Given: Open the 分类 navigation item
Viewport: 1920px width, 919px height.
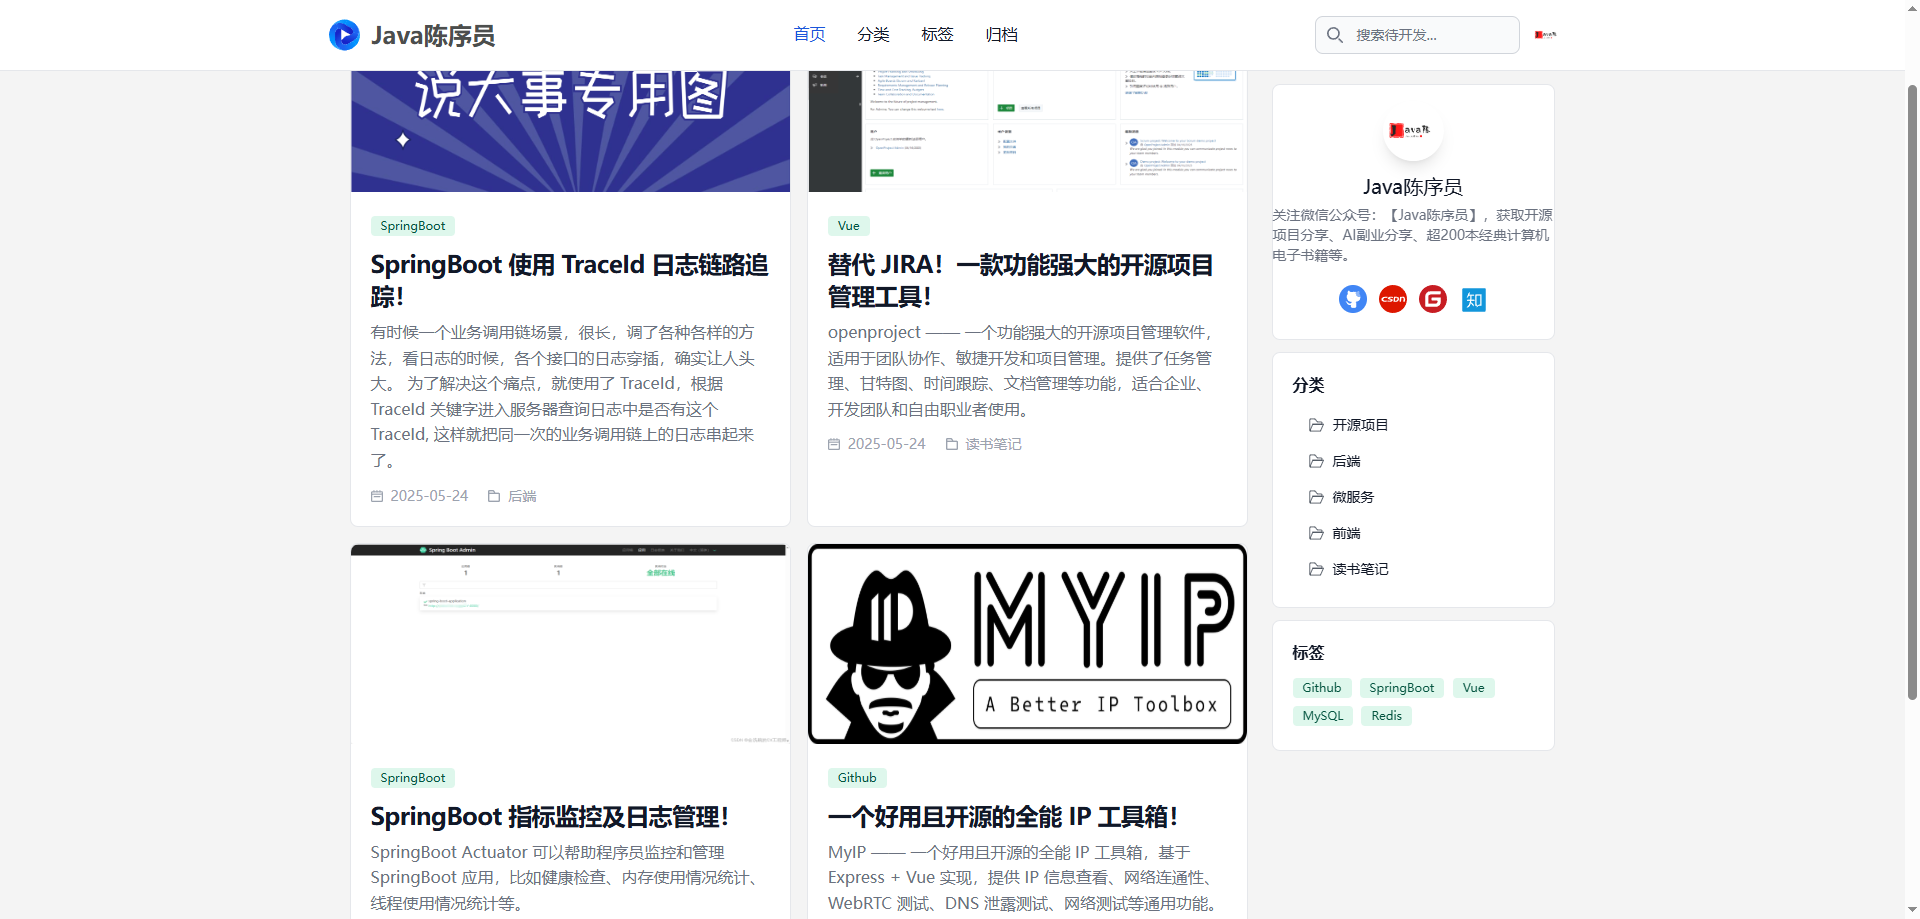Looking at the screenshot, I should (x=873, y=35).
